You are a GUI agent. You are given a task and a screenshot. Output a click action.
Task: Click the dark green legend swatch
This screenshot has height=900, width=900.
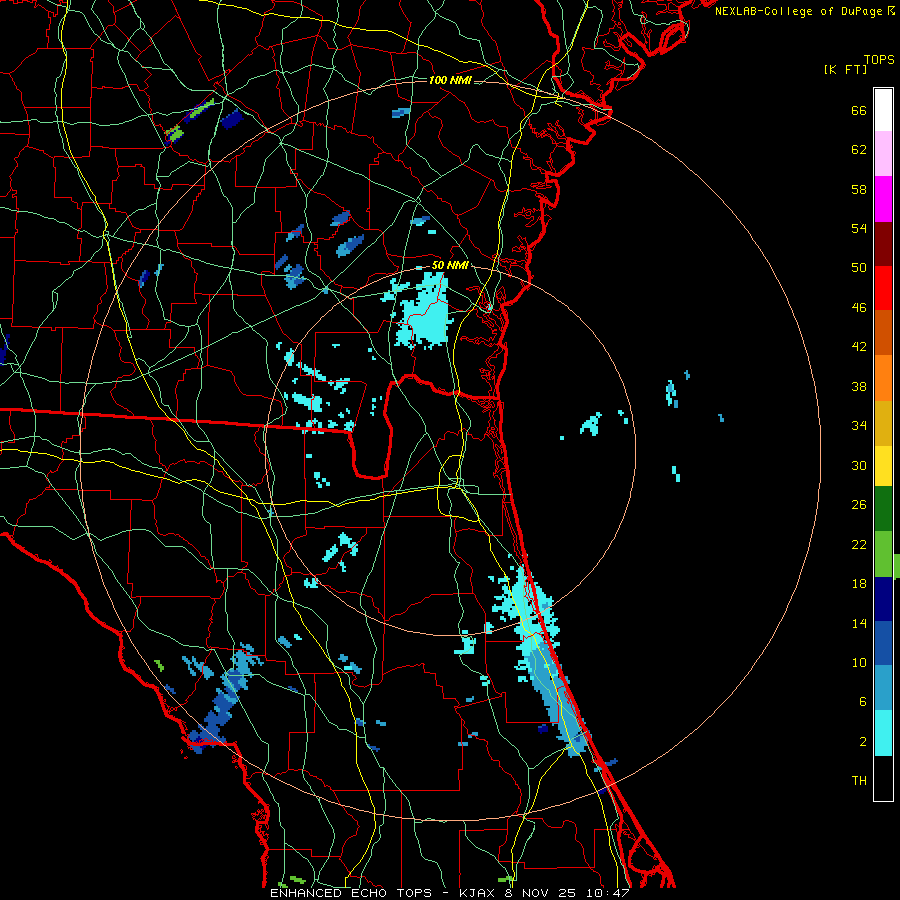coord(883,509)
